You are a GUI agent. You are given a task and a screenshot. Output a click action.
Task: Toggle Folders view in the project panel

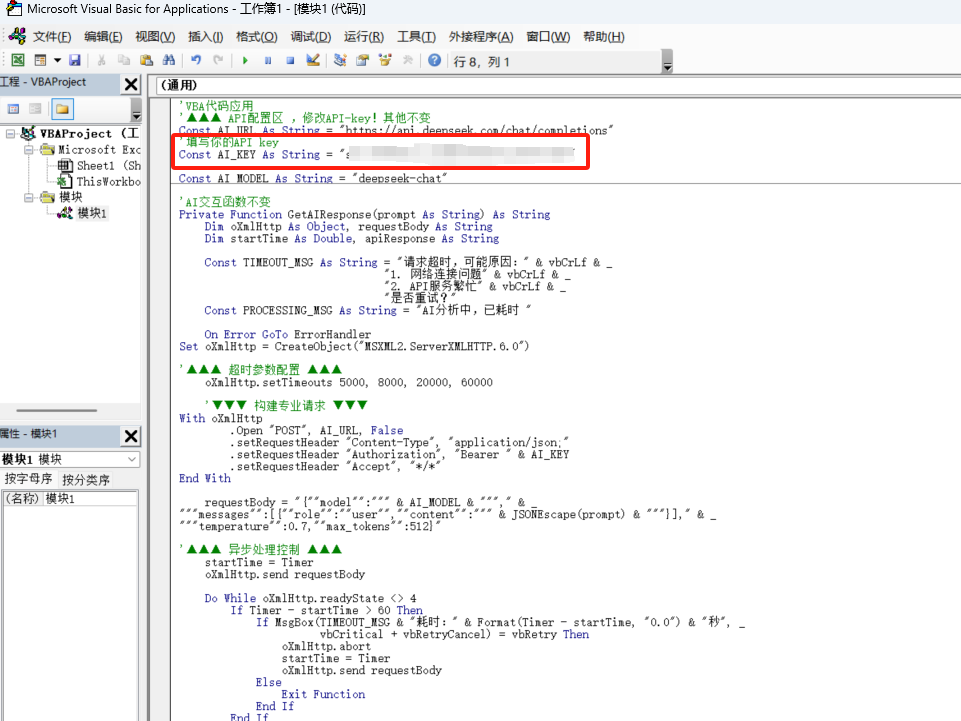pos(62,109)
